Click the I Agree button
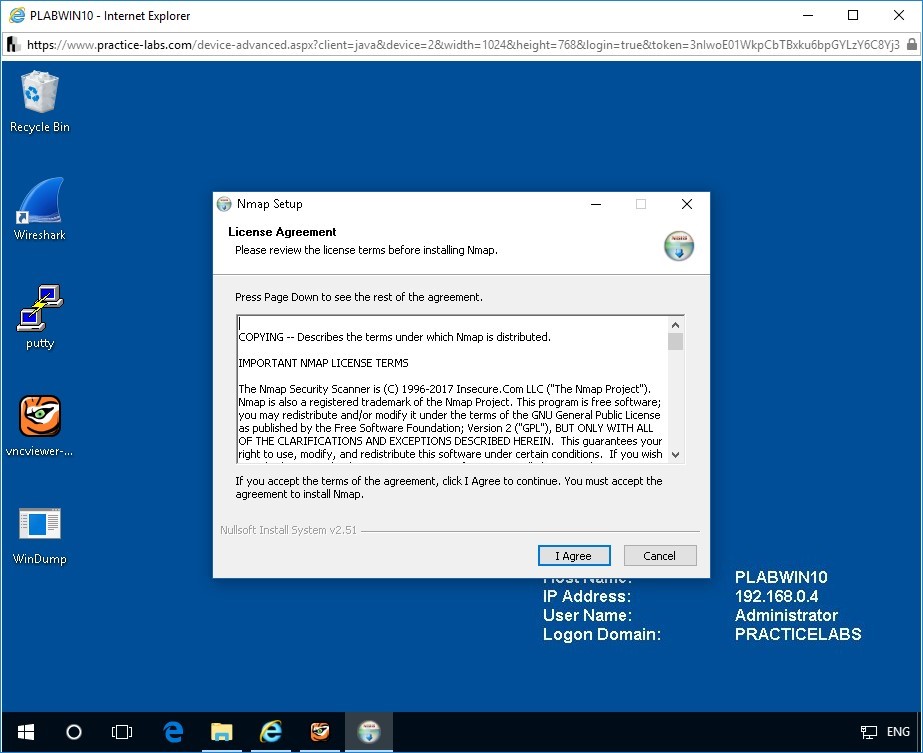 pyautogui.click(x=574, y=556)
